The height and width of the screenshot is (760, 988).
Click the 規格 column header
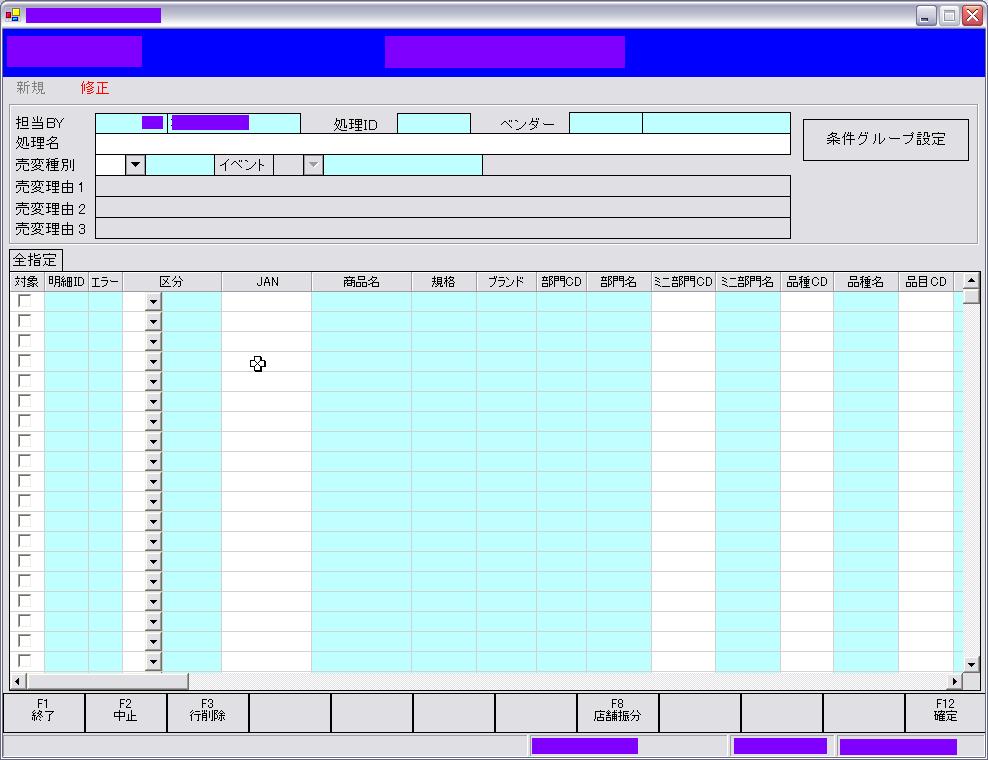point(444,282)
